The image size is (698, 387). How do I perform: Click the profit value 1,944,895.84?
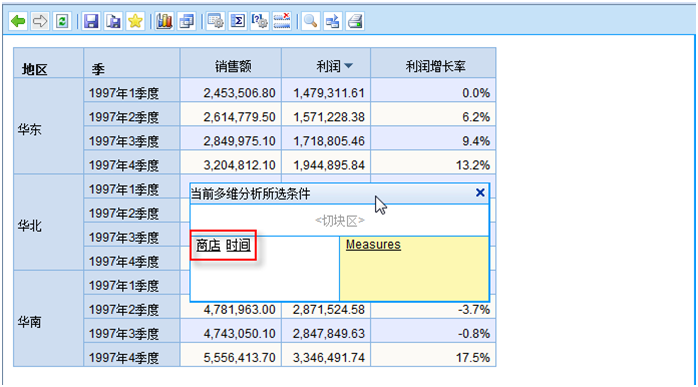pos(329,165)
